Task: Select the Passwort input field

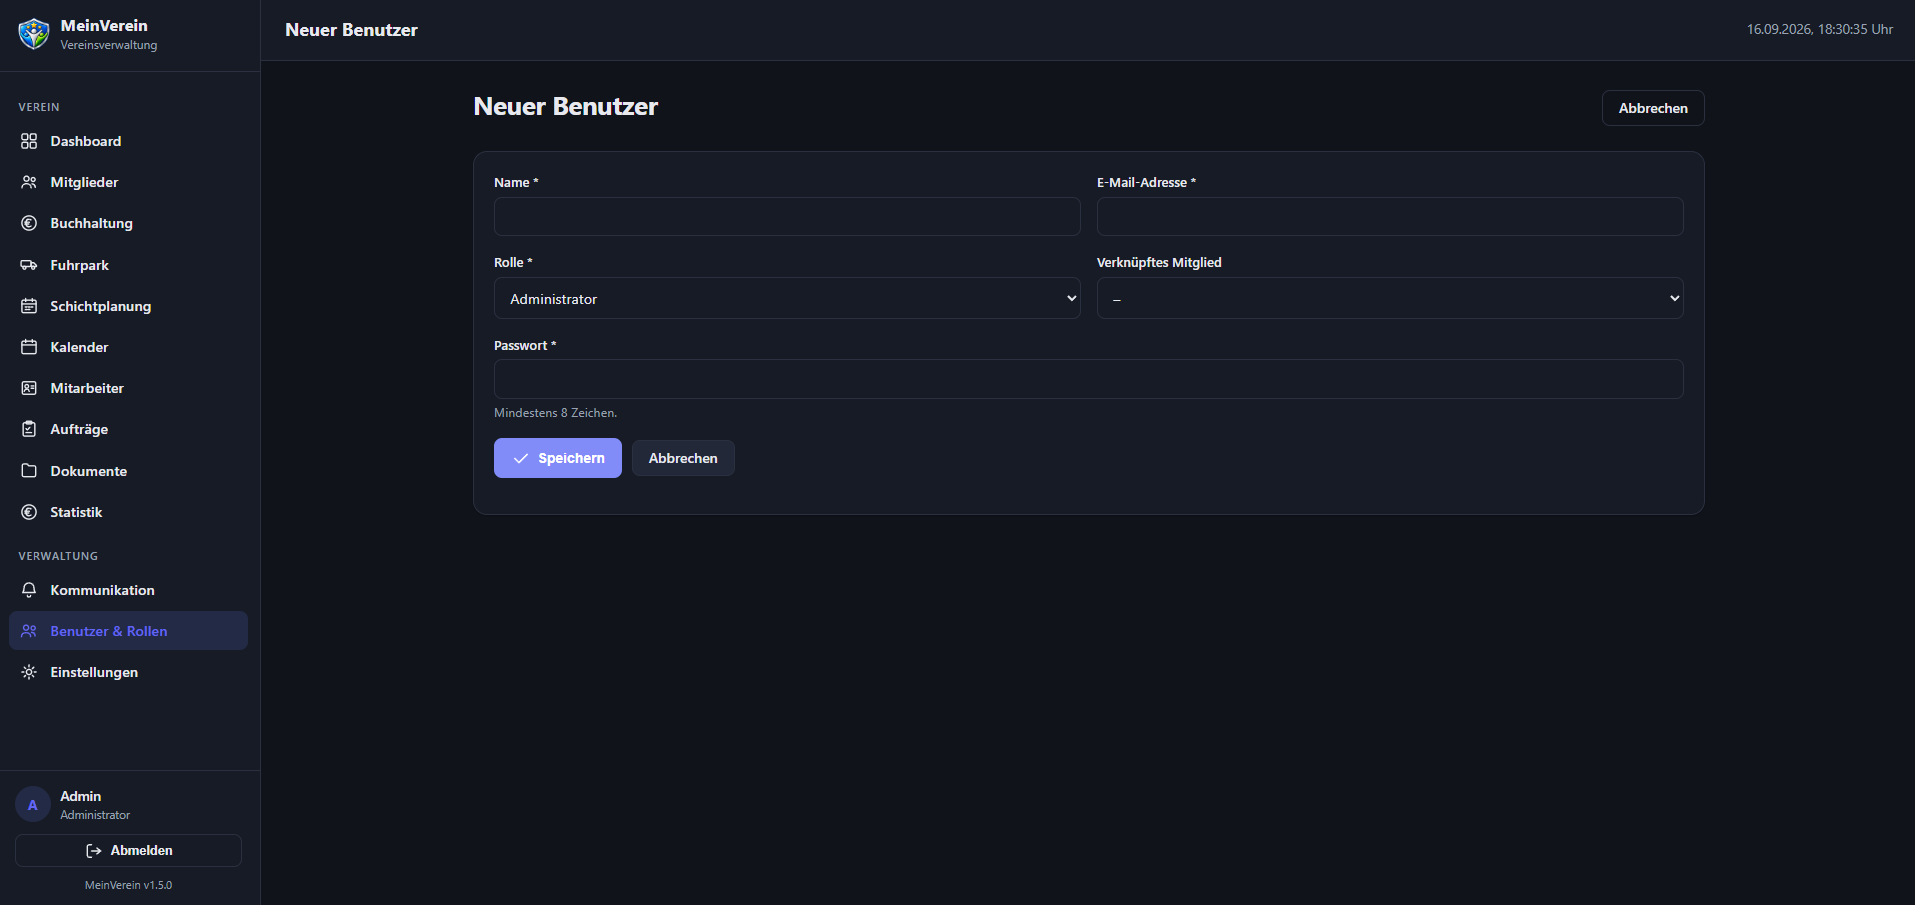Action: click(1089, 379)
